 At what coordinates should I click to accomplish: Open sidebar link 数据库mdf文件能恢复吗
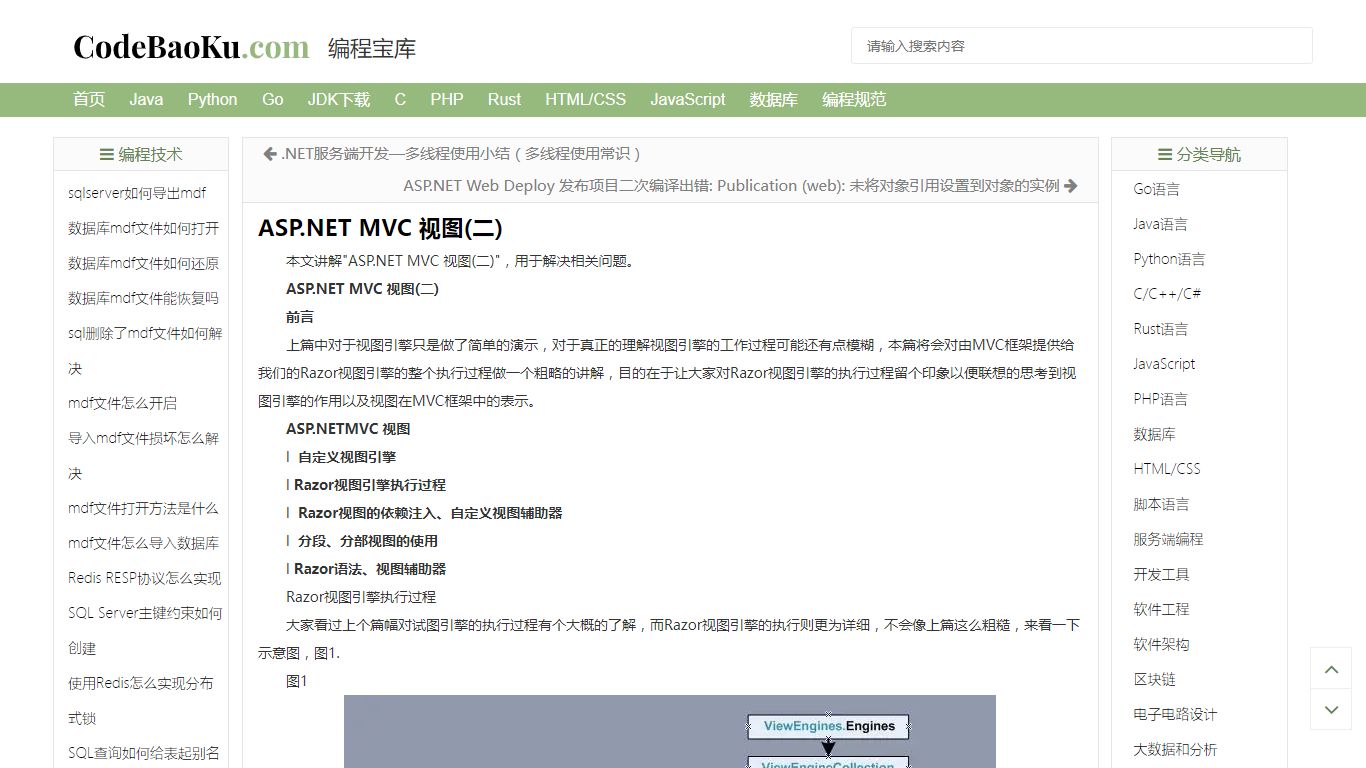[x=143, y=298]
